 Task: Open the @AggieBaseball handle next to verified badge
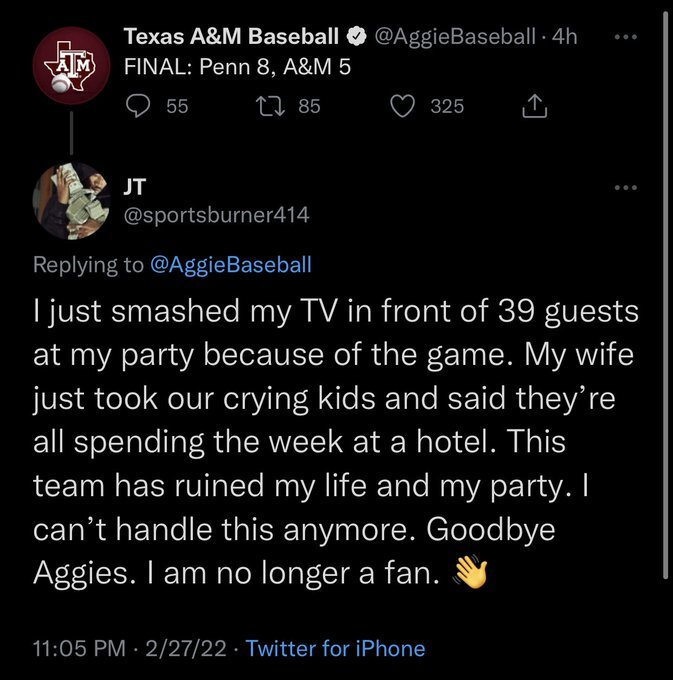pyautogui.click(x=454, y=38)
